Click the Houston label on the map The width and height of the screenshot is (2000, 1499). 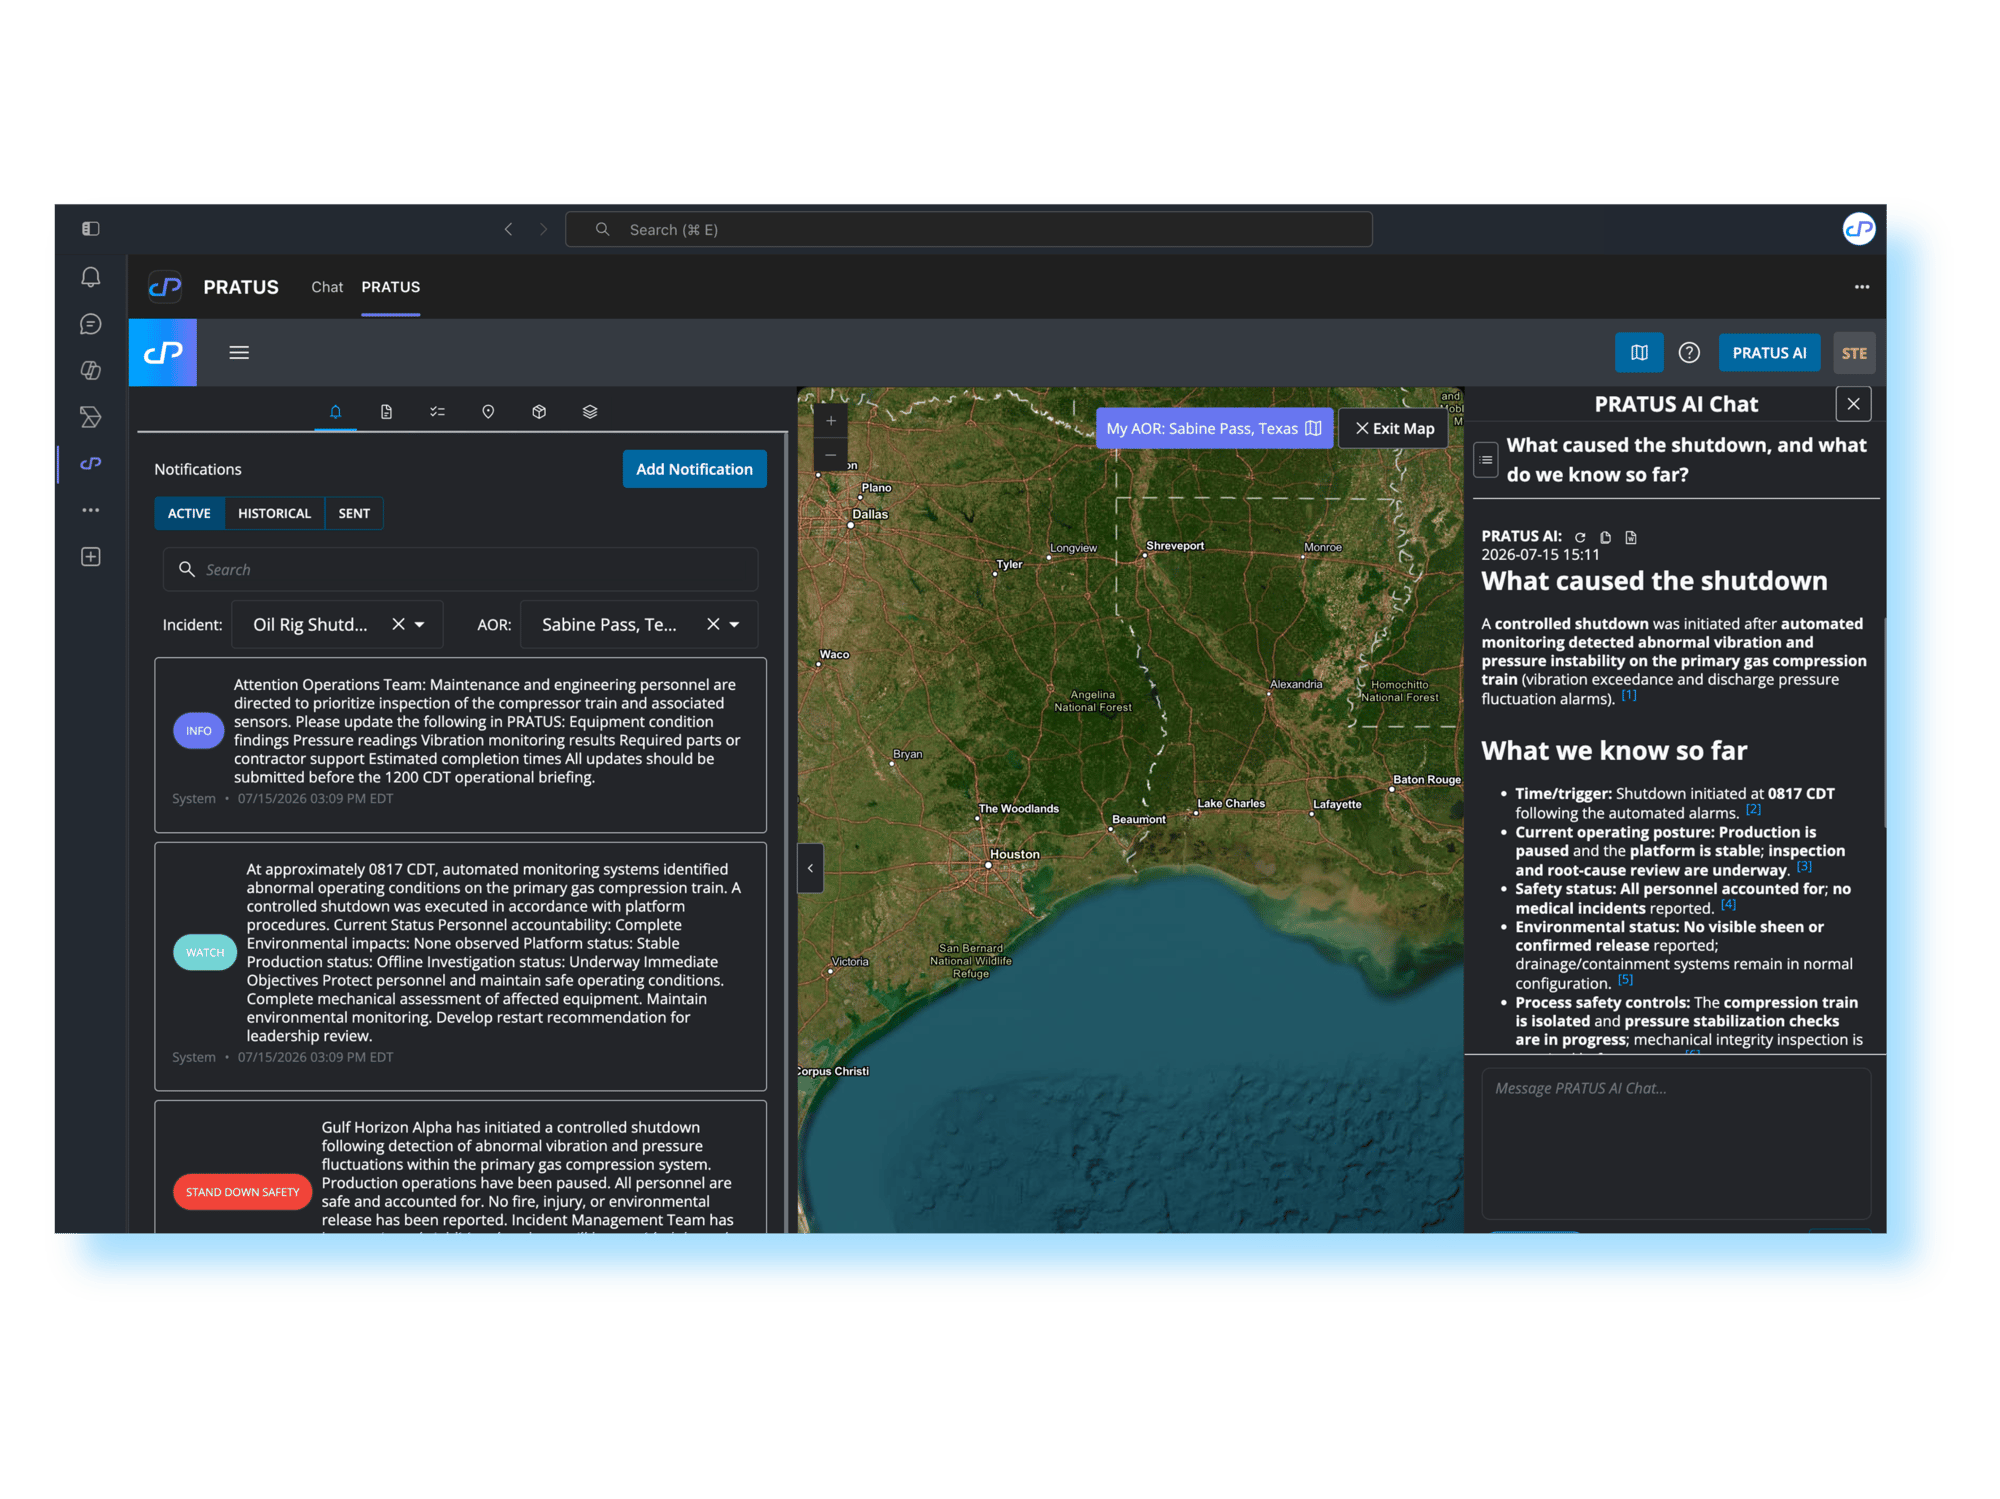(1015, 854)
